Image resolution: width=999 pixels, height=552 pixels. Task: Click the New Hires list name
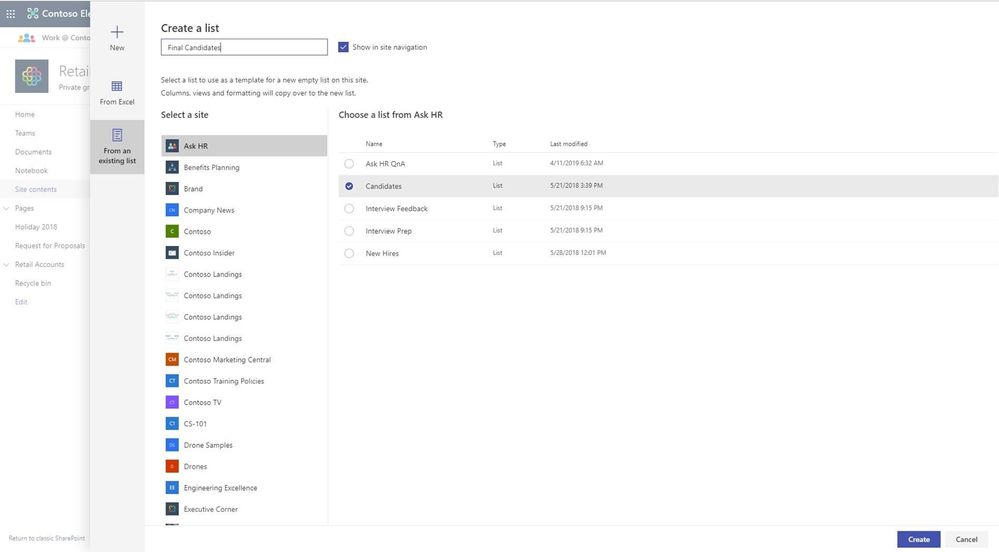[x=382, y=253]
